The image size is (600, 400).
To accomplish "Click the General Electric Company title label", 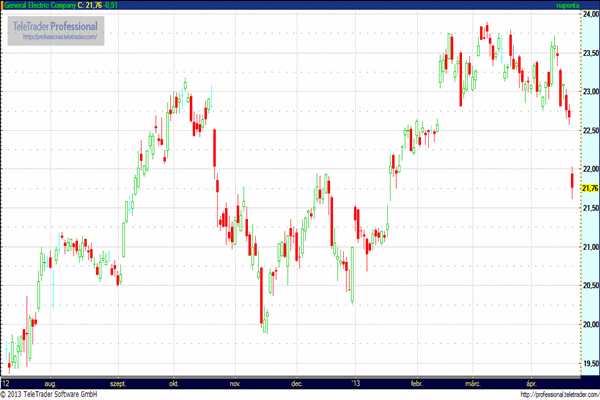I will tap(47, 5).
